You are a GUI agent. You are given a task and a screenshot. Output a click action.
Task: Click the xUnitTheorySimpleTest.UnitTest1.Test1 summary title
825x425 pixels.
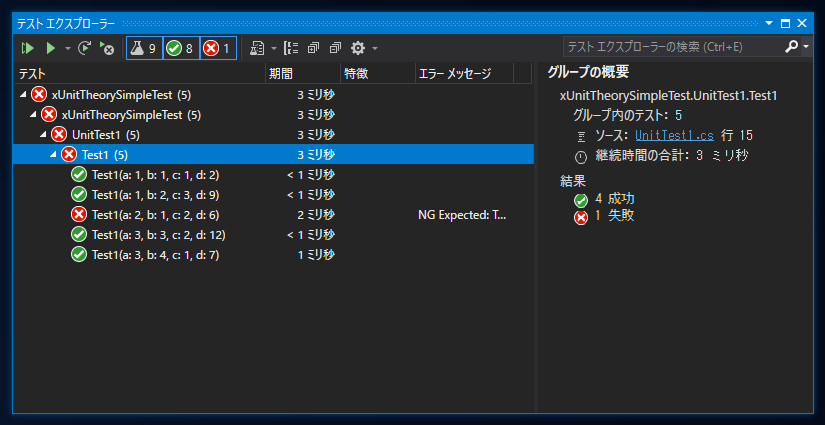tap(669, 96)
